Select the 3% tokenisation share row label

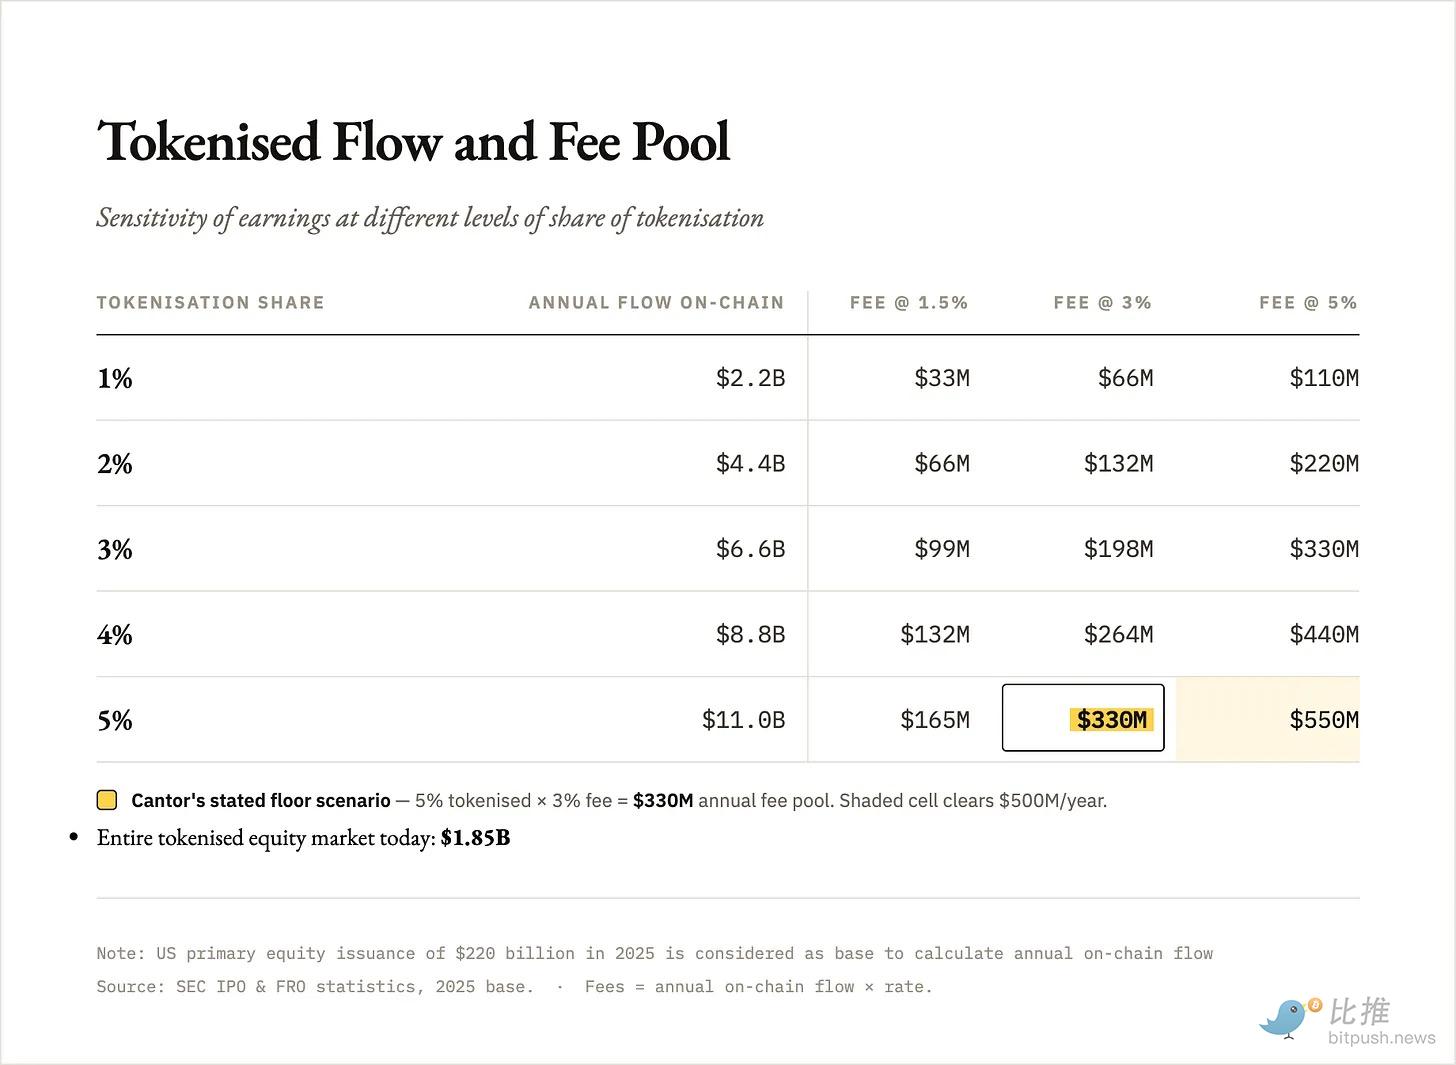[115, 549]
